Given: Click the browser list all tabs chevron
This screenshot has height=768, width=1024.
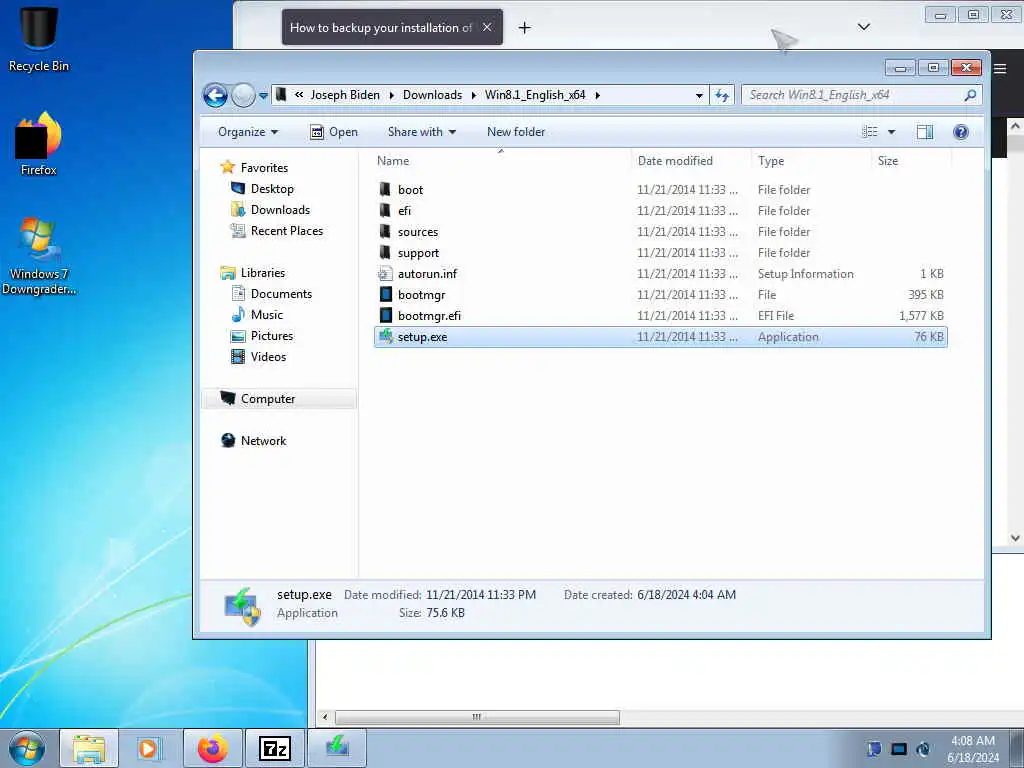Looking at the screenshot, I should (x=863, y=27).
